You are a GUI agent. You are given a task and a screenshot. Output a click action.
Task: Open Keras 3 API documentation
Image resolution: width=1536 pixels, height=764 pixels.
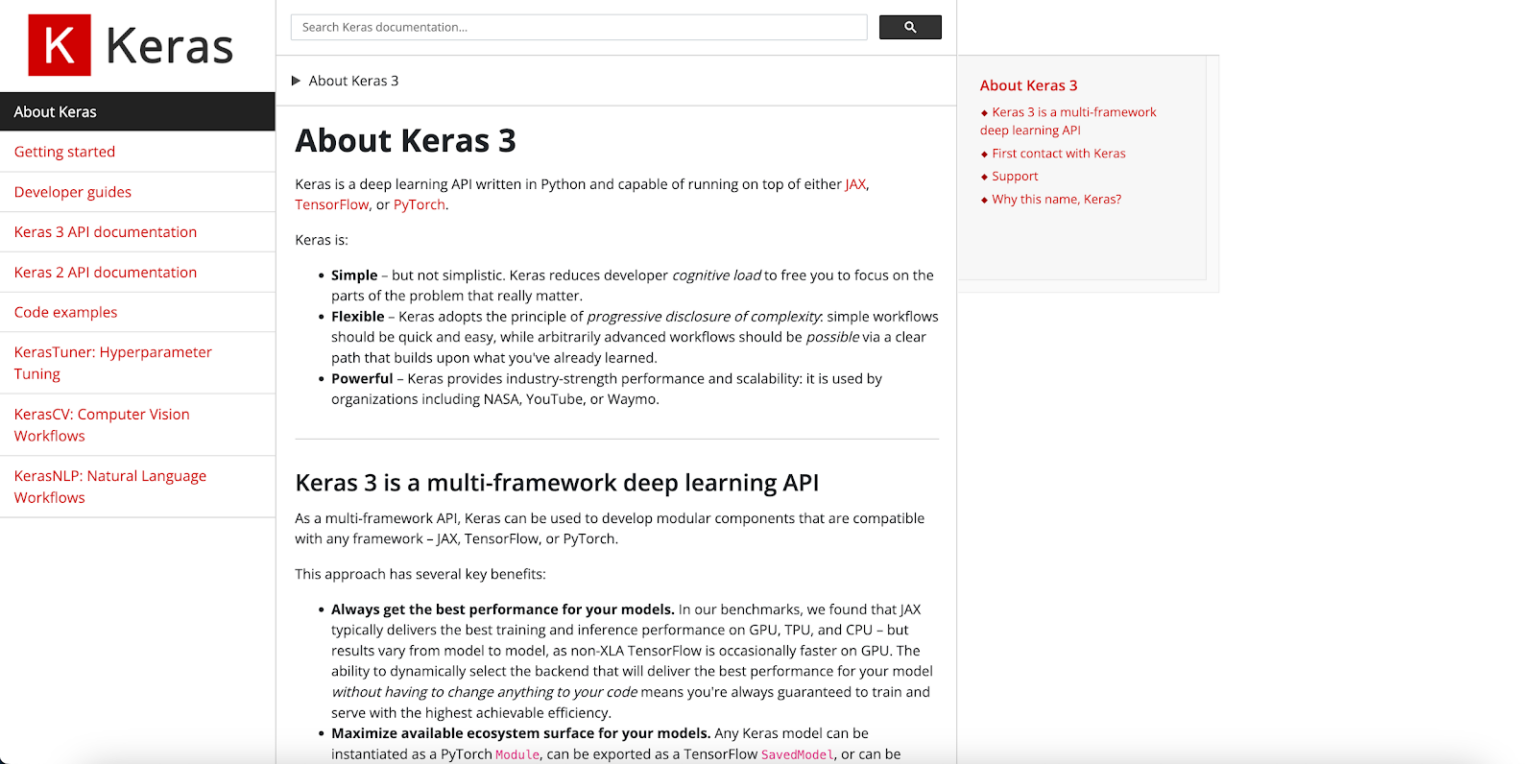pyautogui.click(x=104, y=231)
